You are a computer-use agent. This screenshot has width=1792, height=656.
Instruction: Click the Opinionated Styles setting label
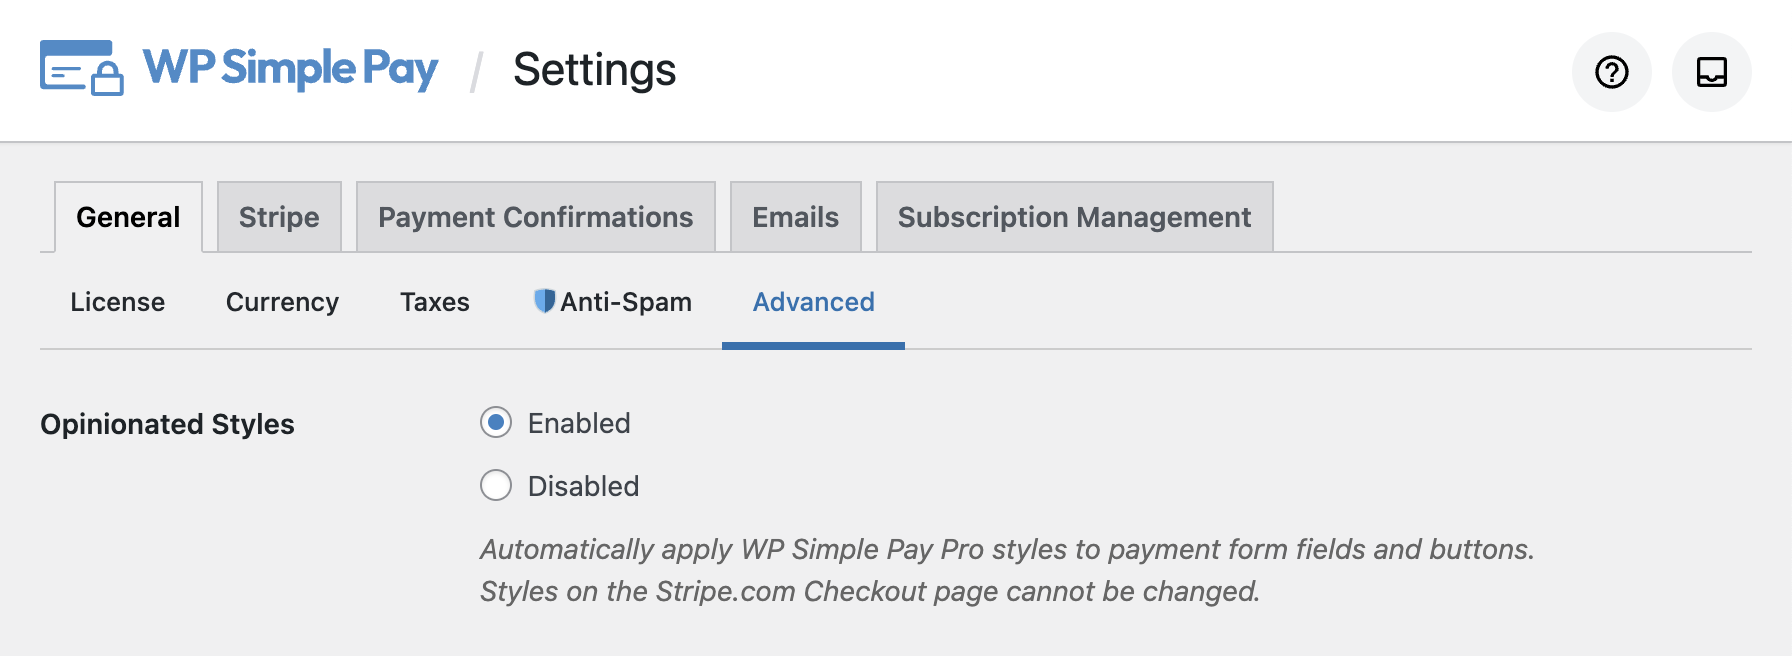(167, 424)
